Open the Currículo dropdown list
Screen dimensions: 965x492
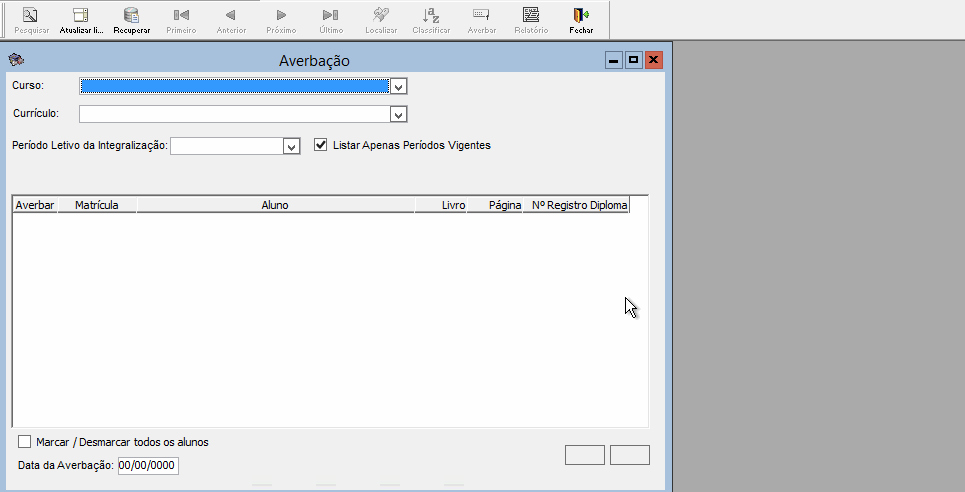tap(399, 115)
